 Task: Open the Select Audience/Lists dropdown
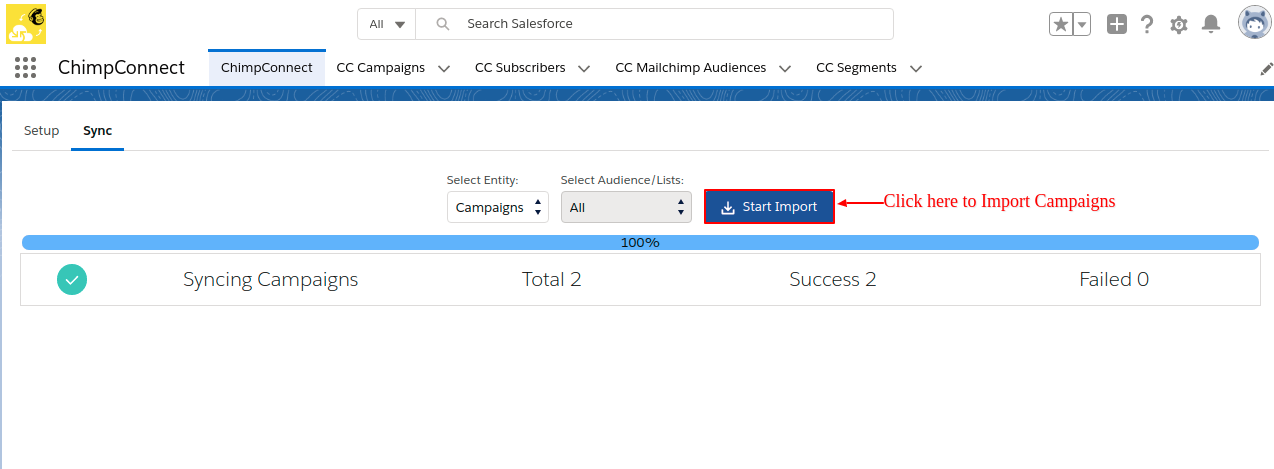(x=625, y=207)
